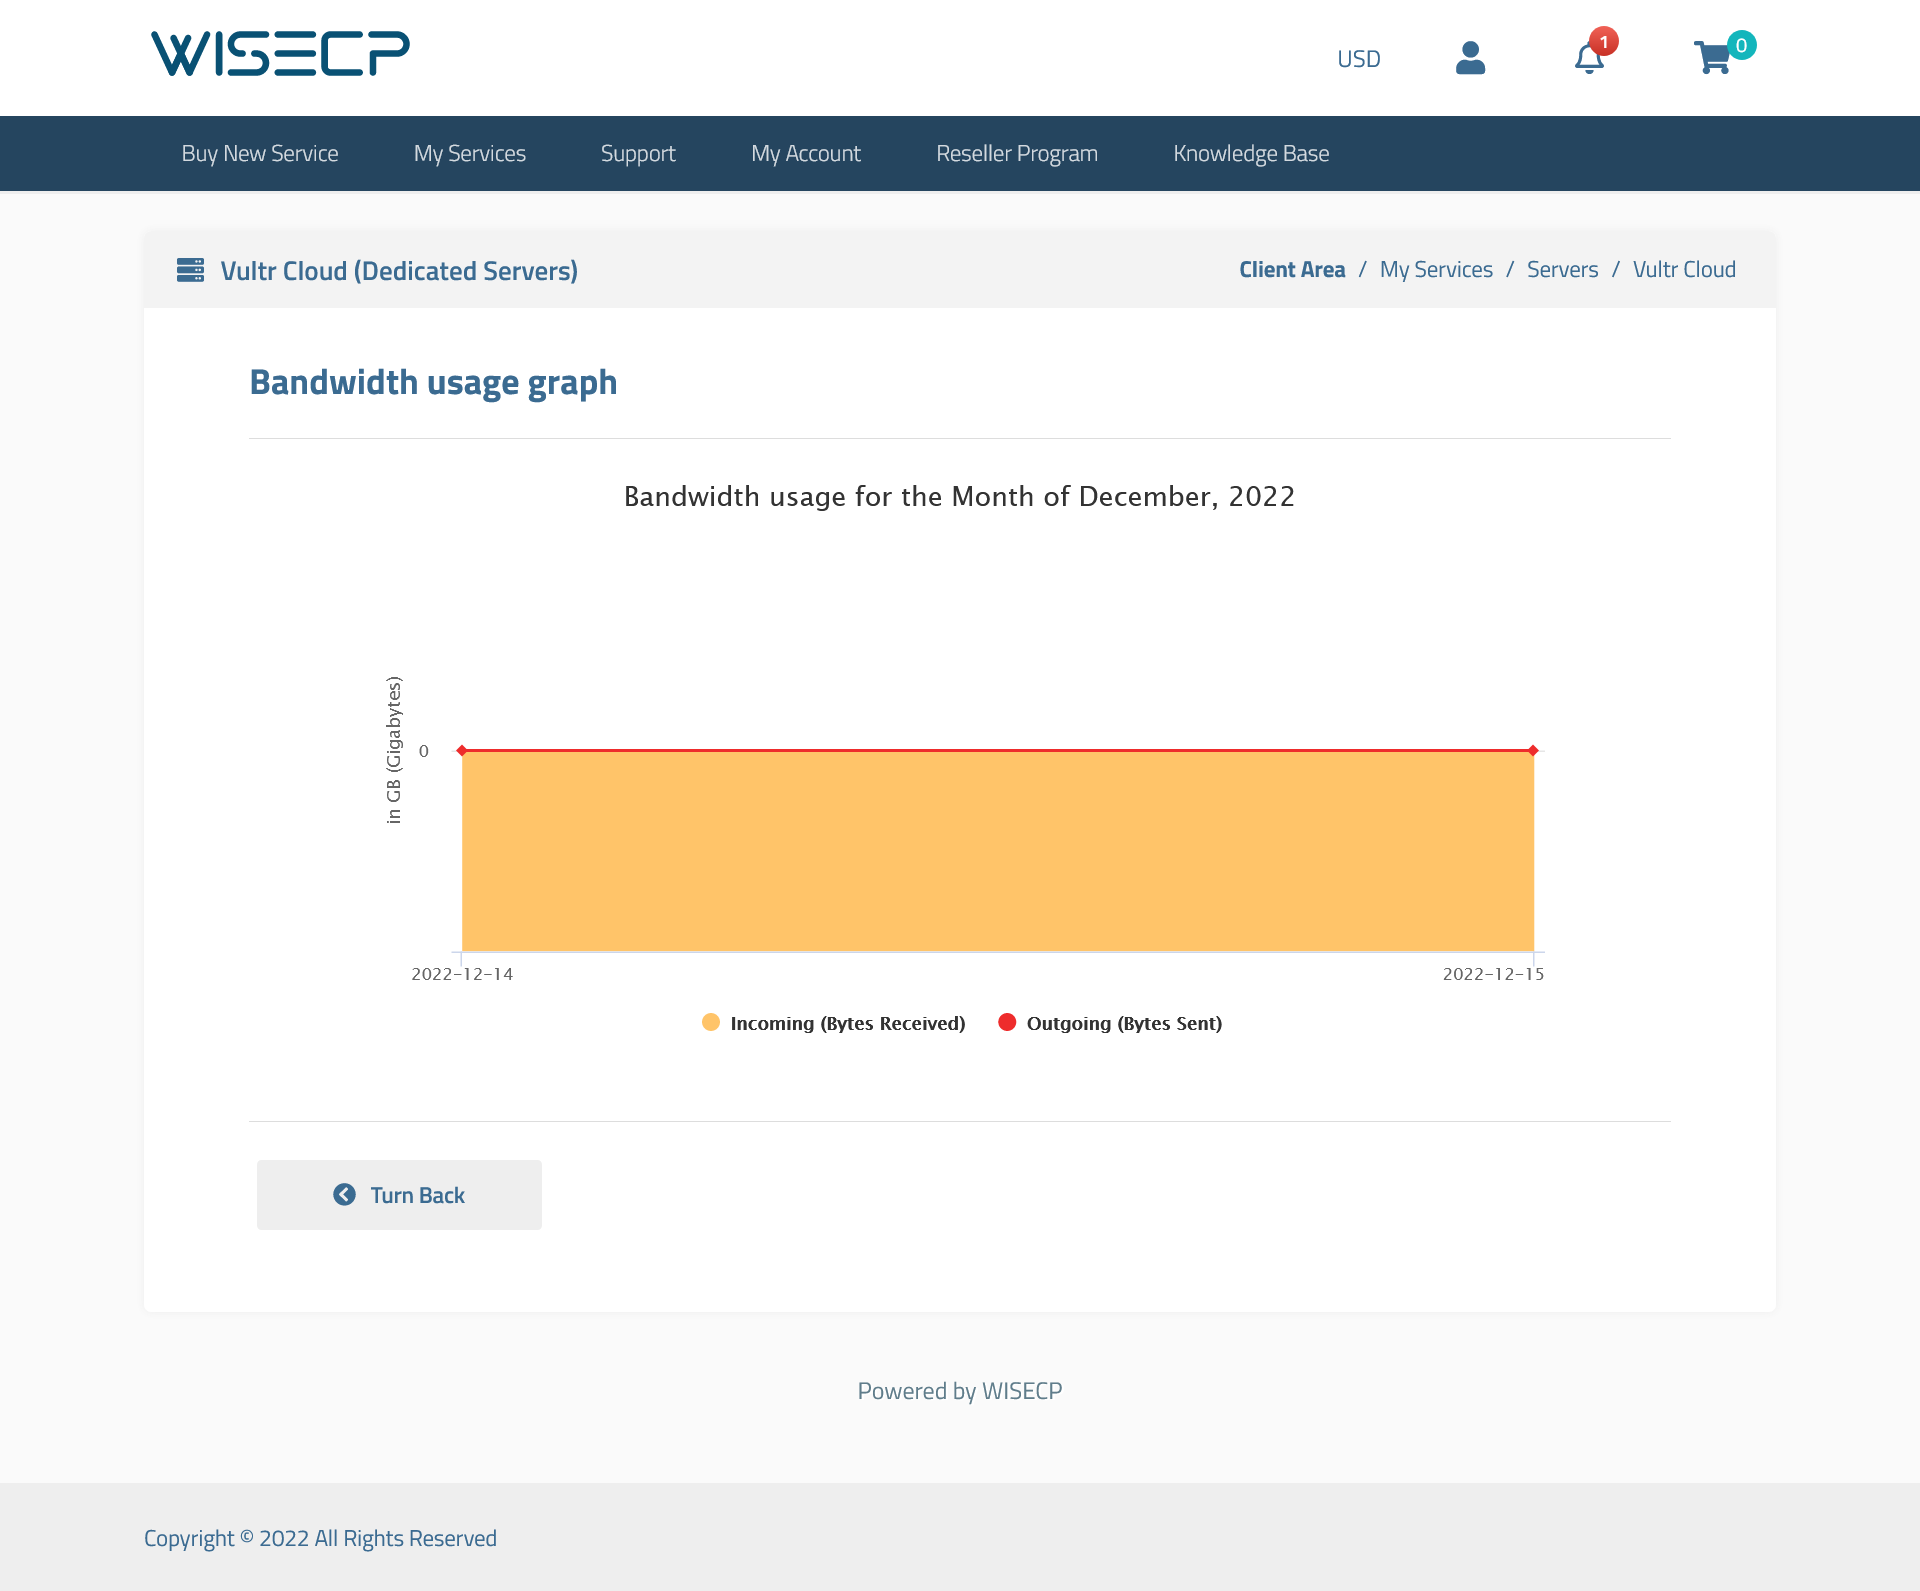Click the chart title for December, 2022
Viewport: 1920px width, 1591px height.
click(x=960, y=497)
